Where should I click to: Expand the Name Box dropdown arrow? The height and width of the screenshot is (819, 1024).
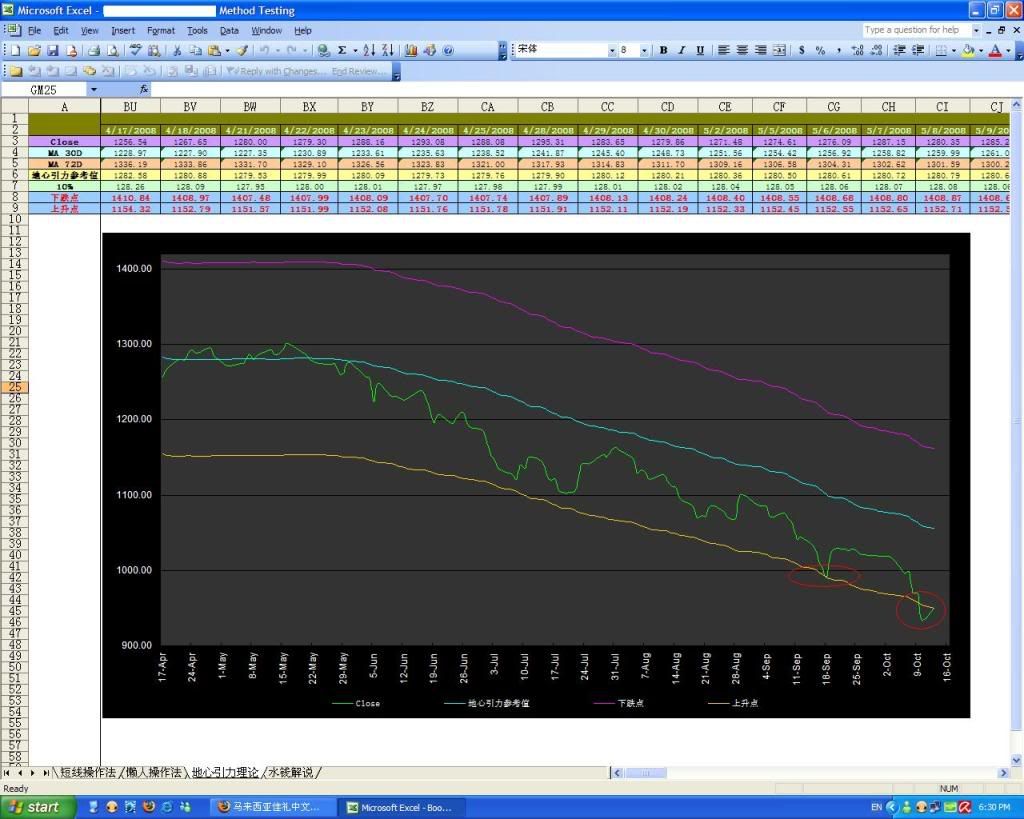pyautogui.click(x=93, y=89)
